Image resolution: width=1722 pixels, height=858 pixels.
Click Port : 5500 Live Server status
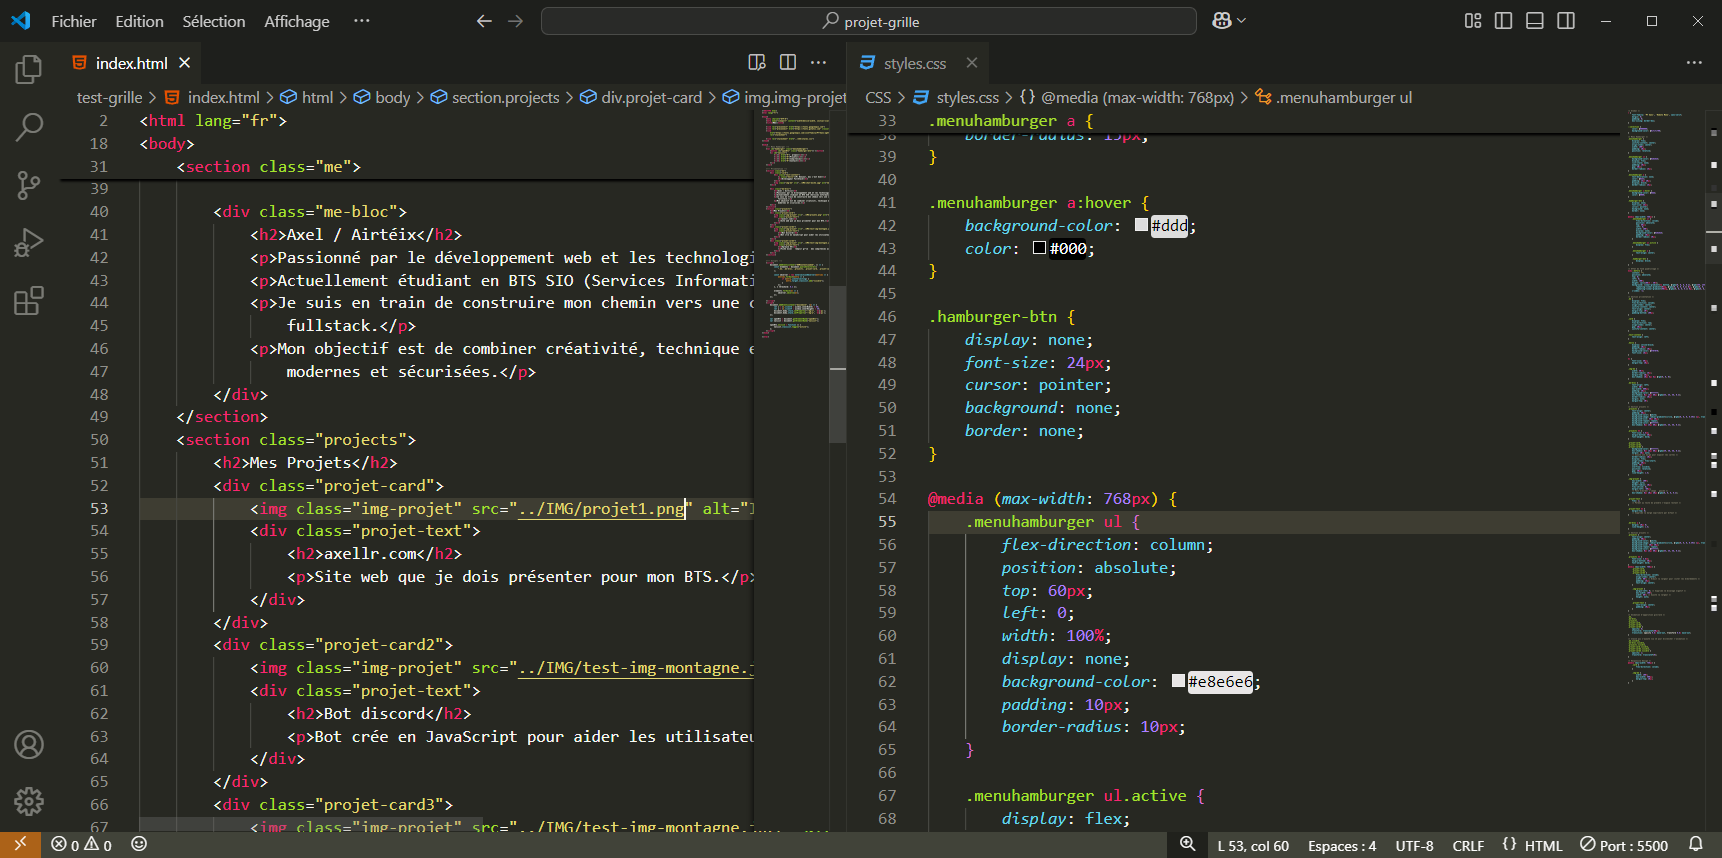(1624, 845)
